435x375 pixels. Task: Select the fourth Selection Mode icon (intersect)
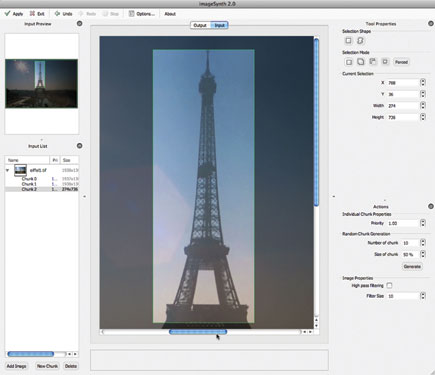(385, 62)
